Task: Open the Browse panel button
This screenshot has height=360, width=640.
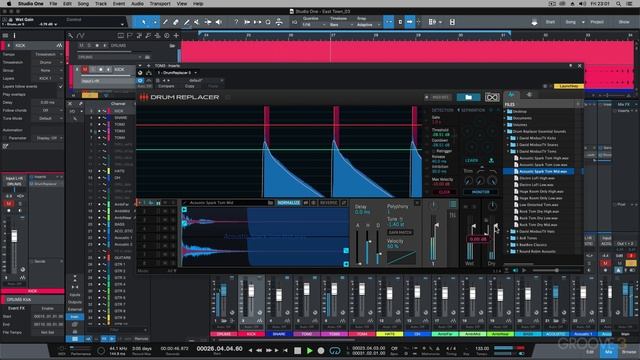Action: click(629, 351)
